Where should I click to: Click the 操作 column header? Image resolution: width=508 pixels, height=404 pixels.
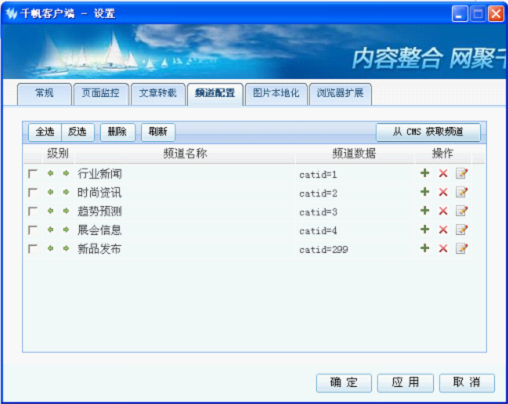coord(443,153)
